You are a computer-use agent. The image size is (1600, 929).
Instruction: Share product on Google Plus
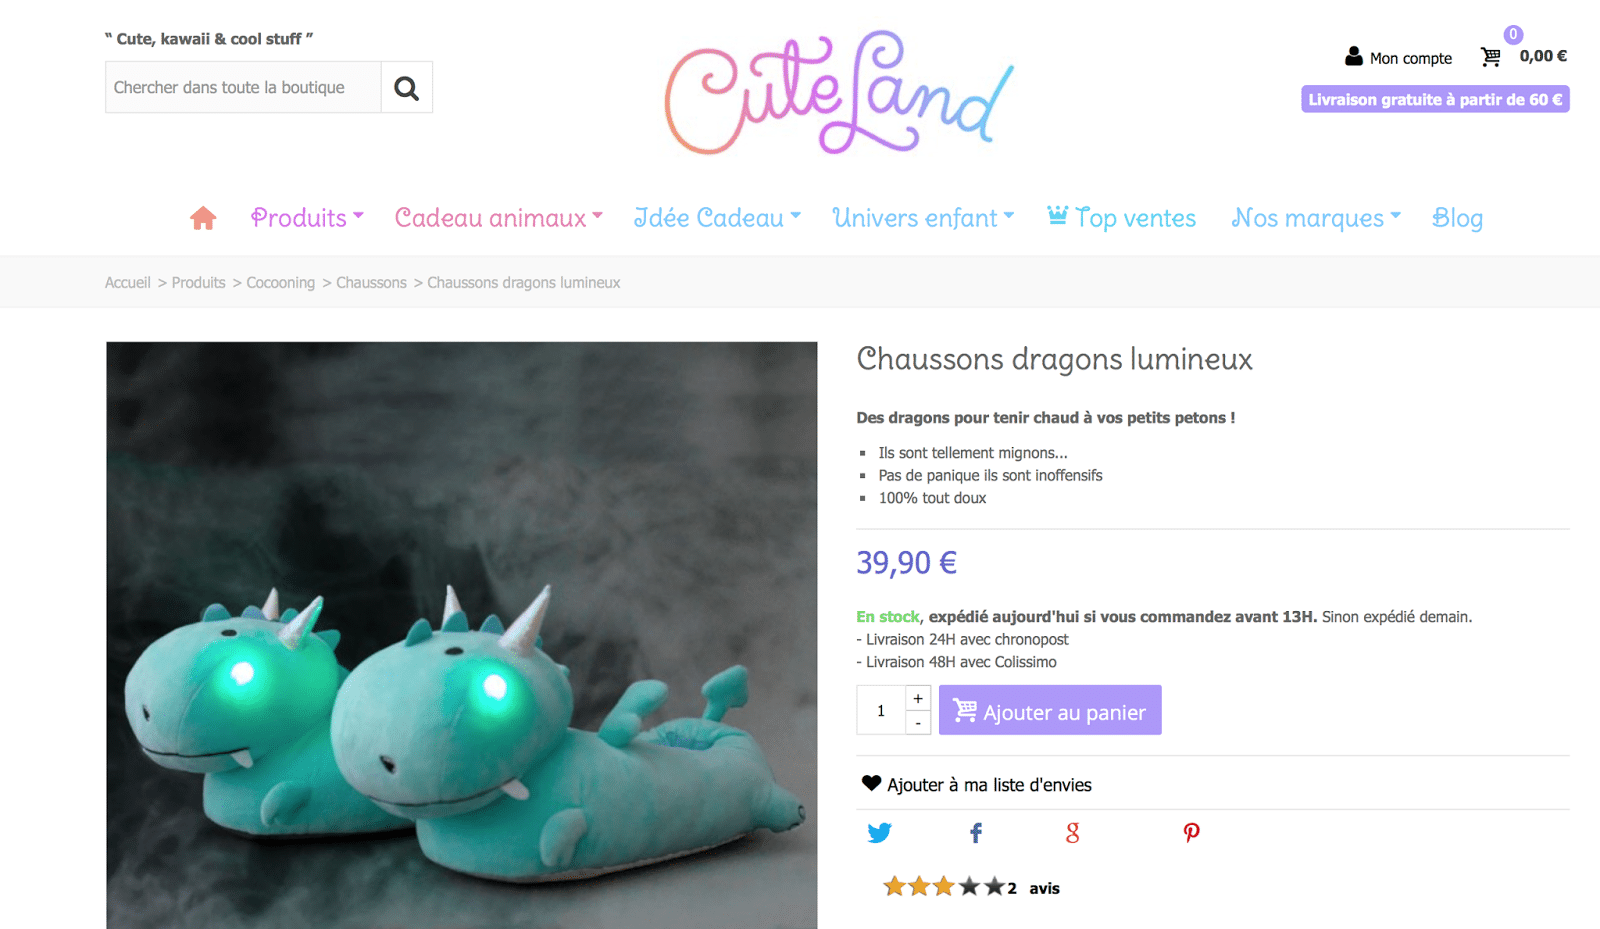click(1073, 833)
